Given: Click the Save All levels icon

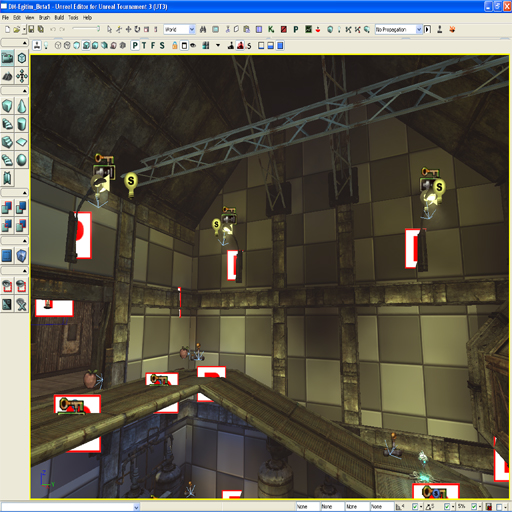Looking at the screenshot, I should tap(41, 30).
